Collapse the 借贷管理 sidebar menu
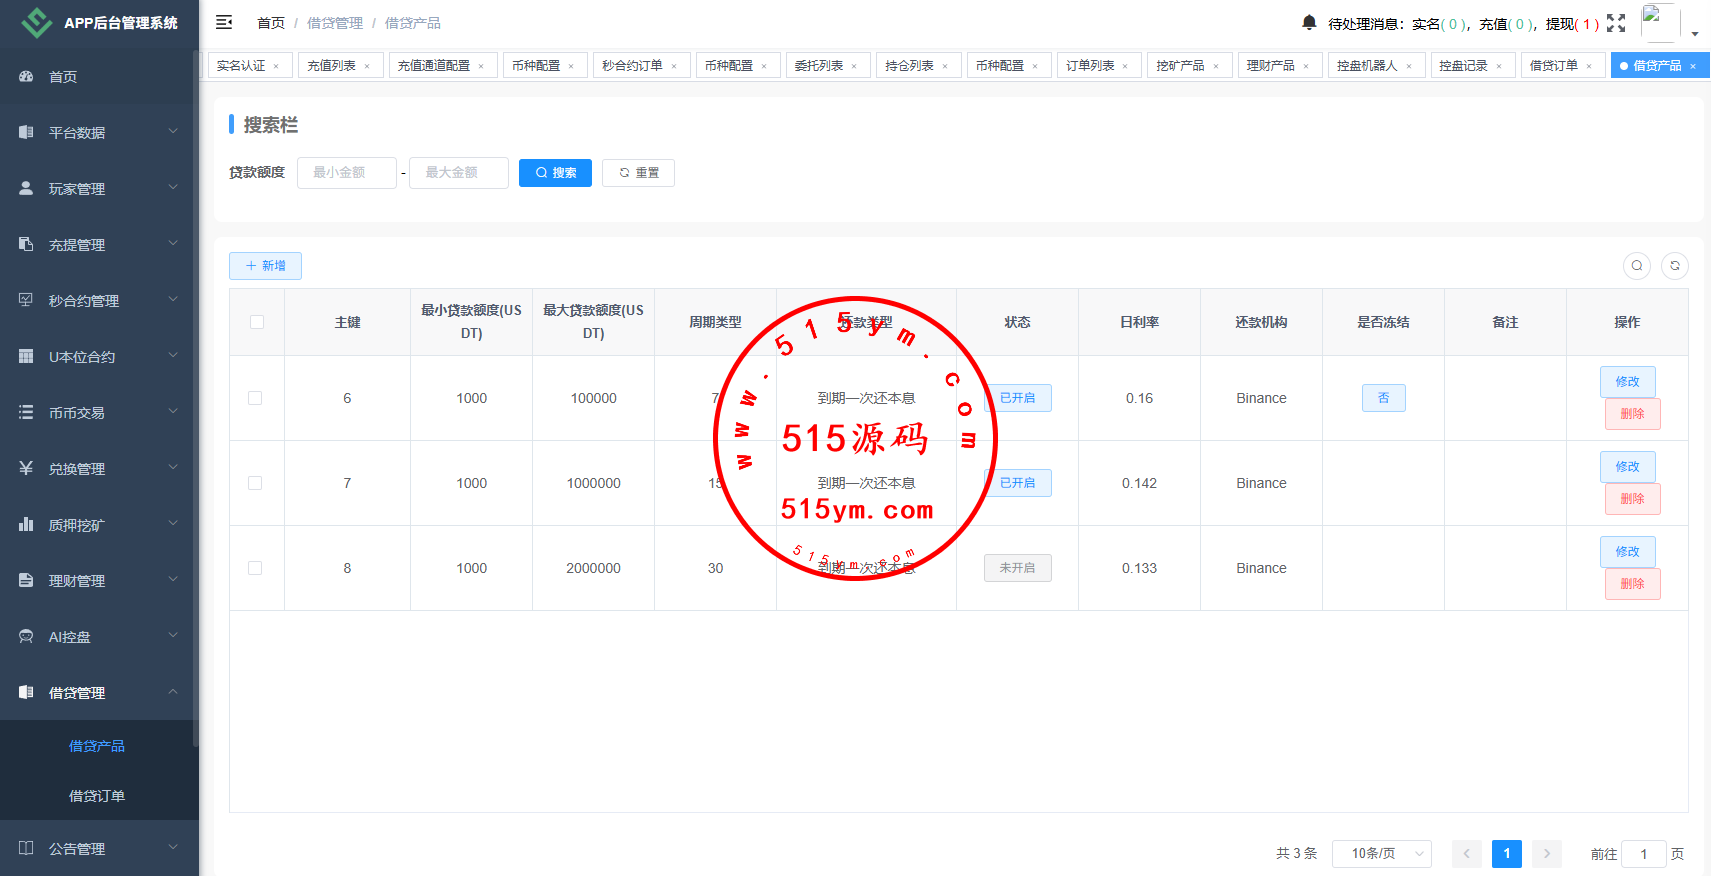 coord(97,693)
